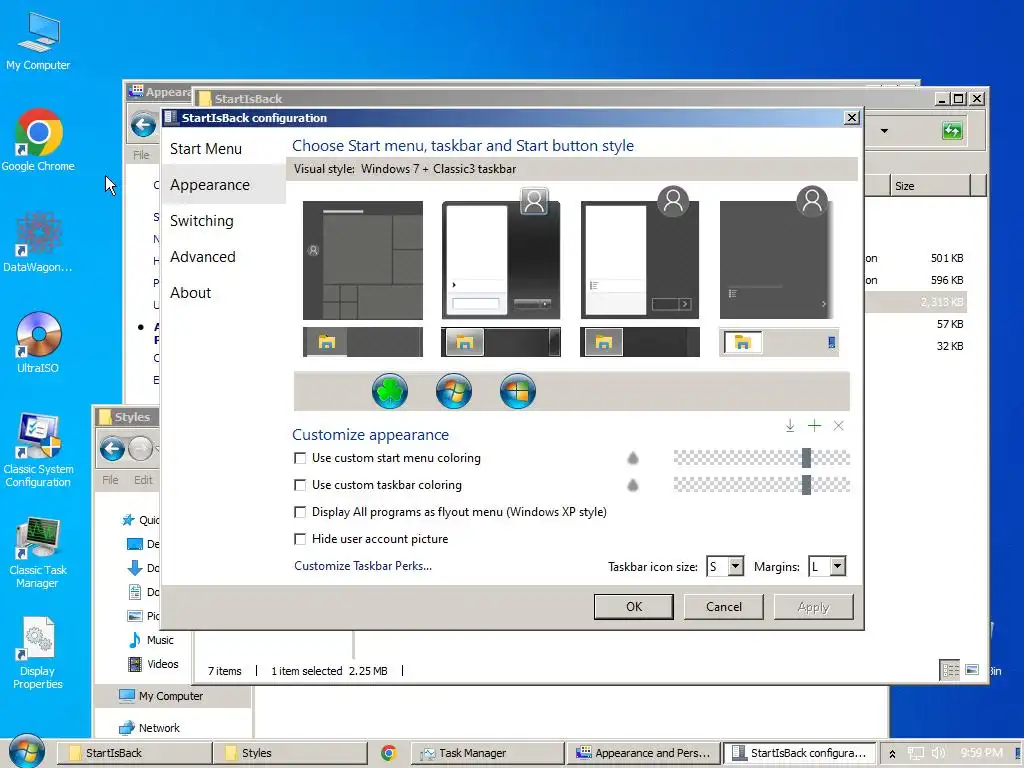
Task: Enable Use custom taskbar coloring
Action: tap(300, 485)
